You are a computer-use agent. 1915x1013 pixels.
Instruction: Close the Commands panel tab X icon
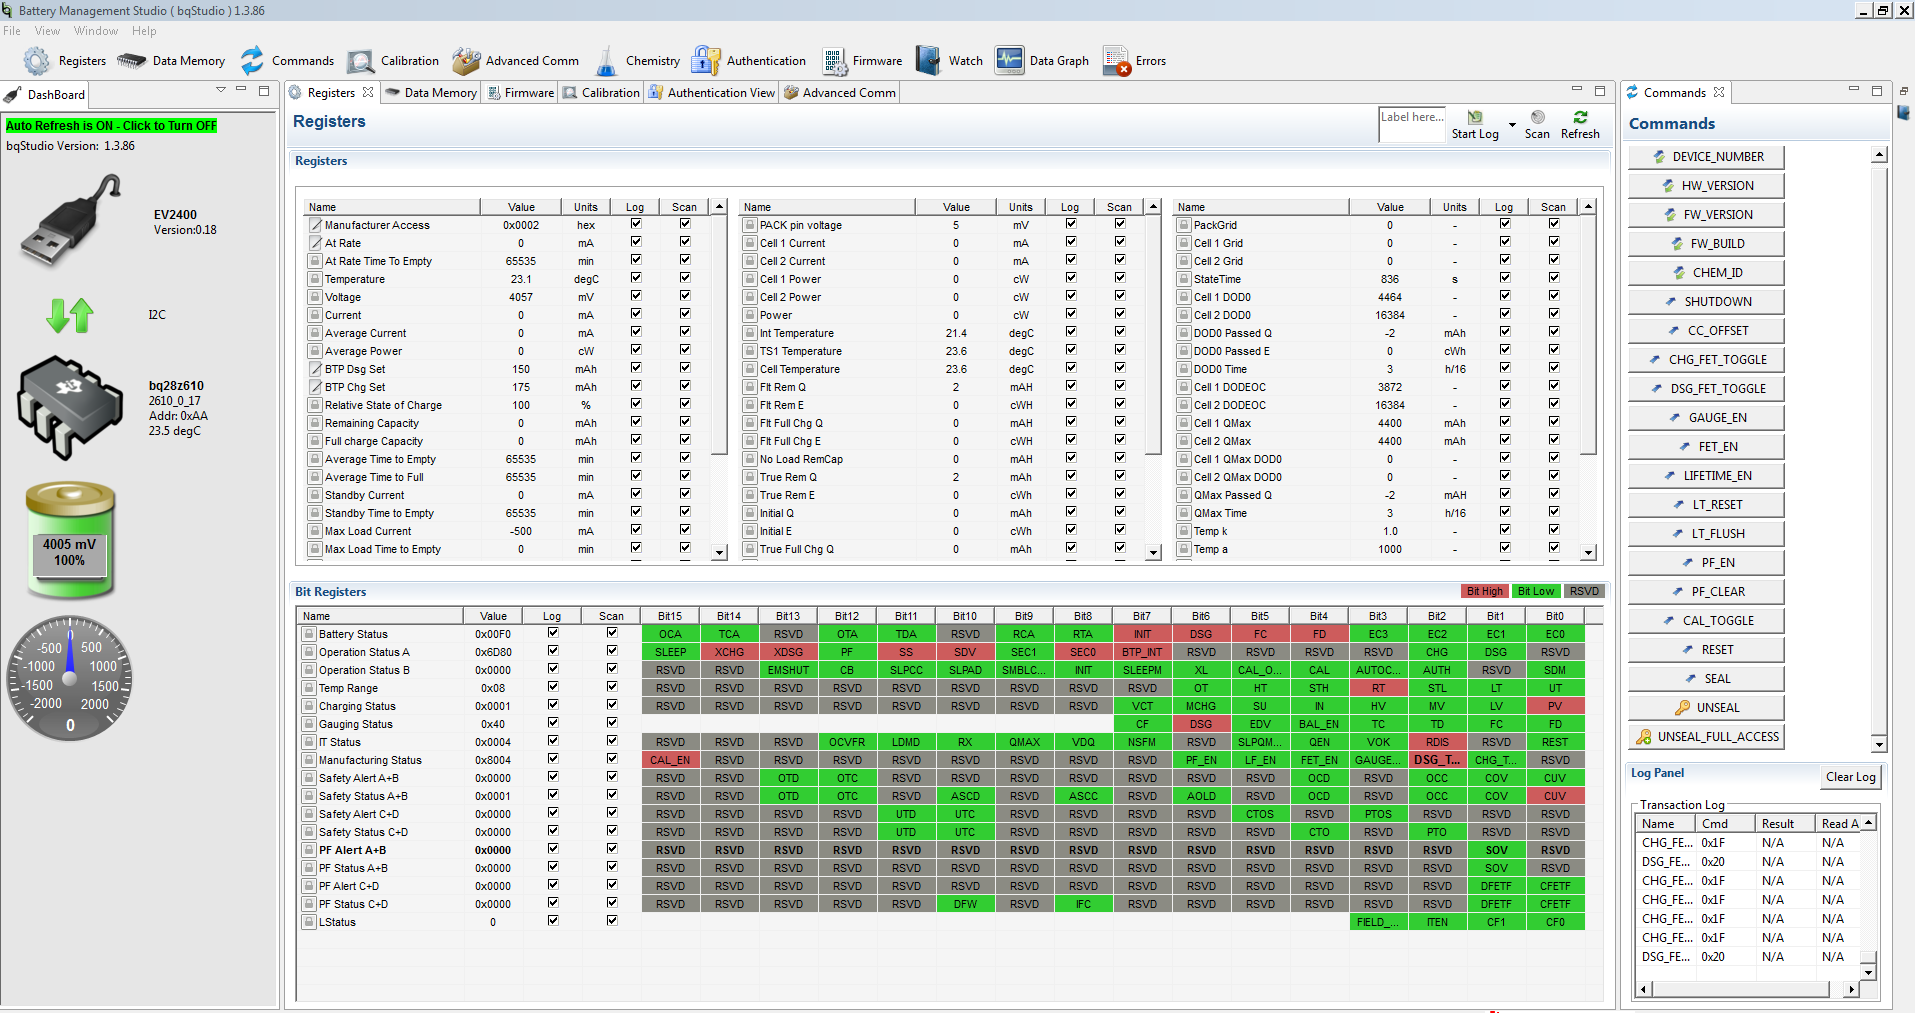point(1719,93)
